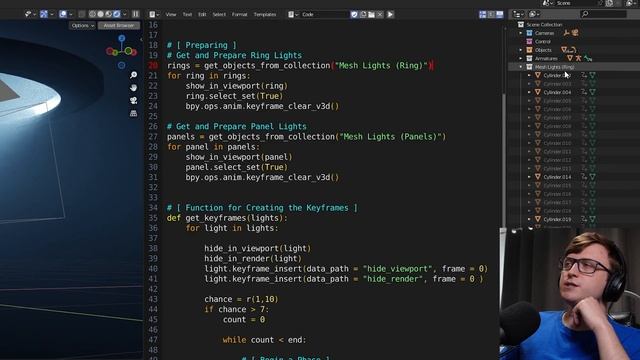Select rendered viewport shading
This screenshot has height=360, width=640.
point(117,14)
